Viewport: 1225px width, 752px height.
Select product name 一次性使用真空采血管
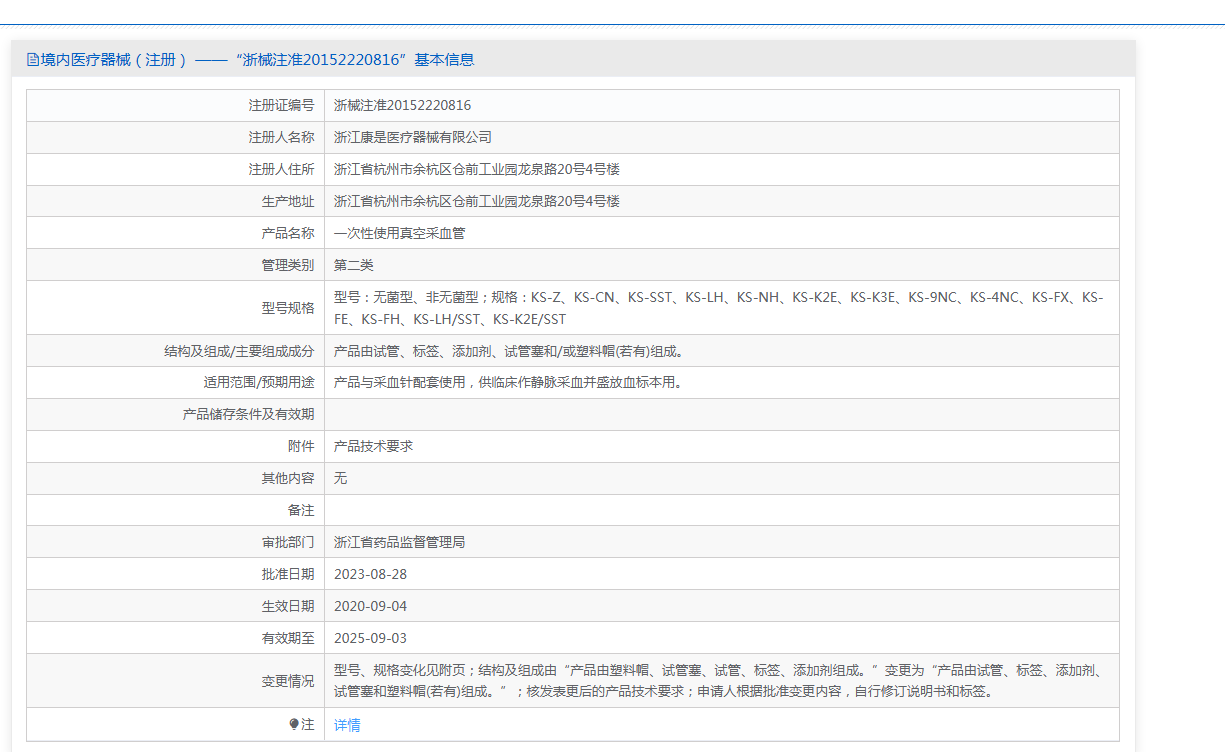click(399, 233)
